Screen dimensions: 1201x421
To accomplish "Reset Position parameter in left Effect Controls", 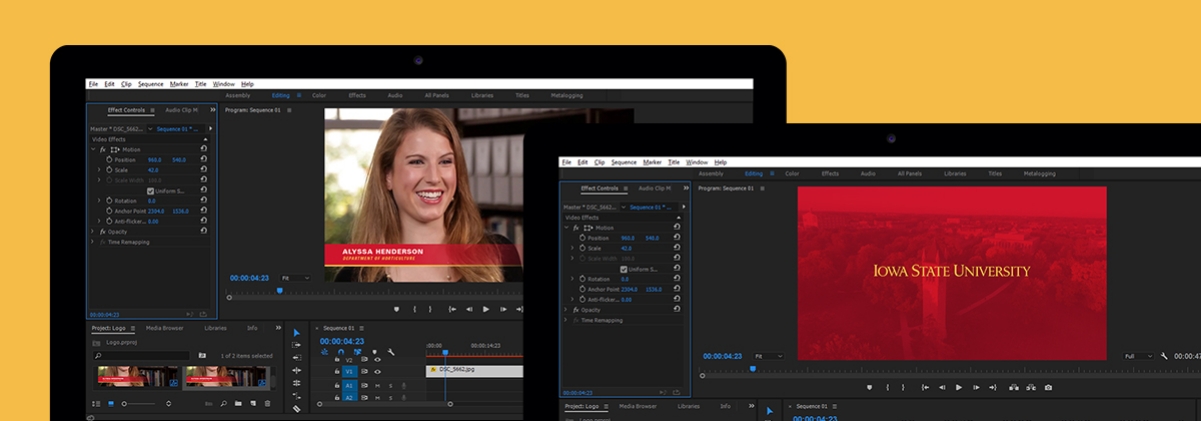I will 204,160.
